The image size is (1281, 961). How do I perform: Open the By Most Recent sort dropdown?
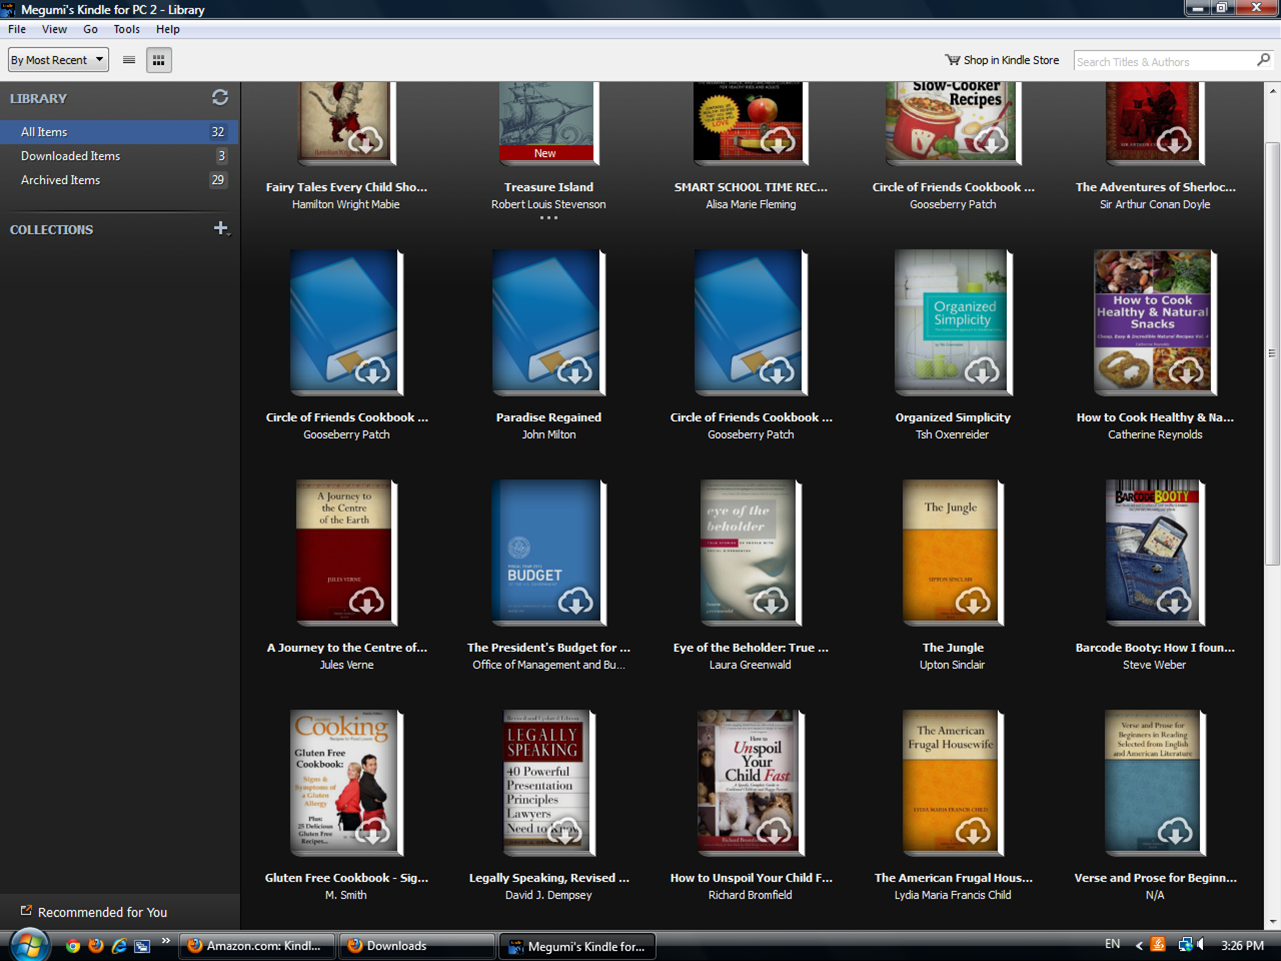[58, 60]
